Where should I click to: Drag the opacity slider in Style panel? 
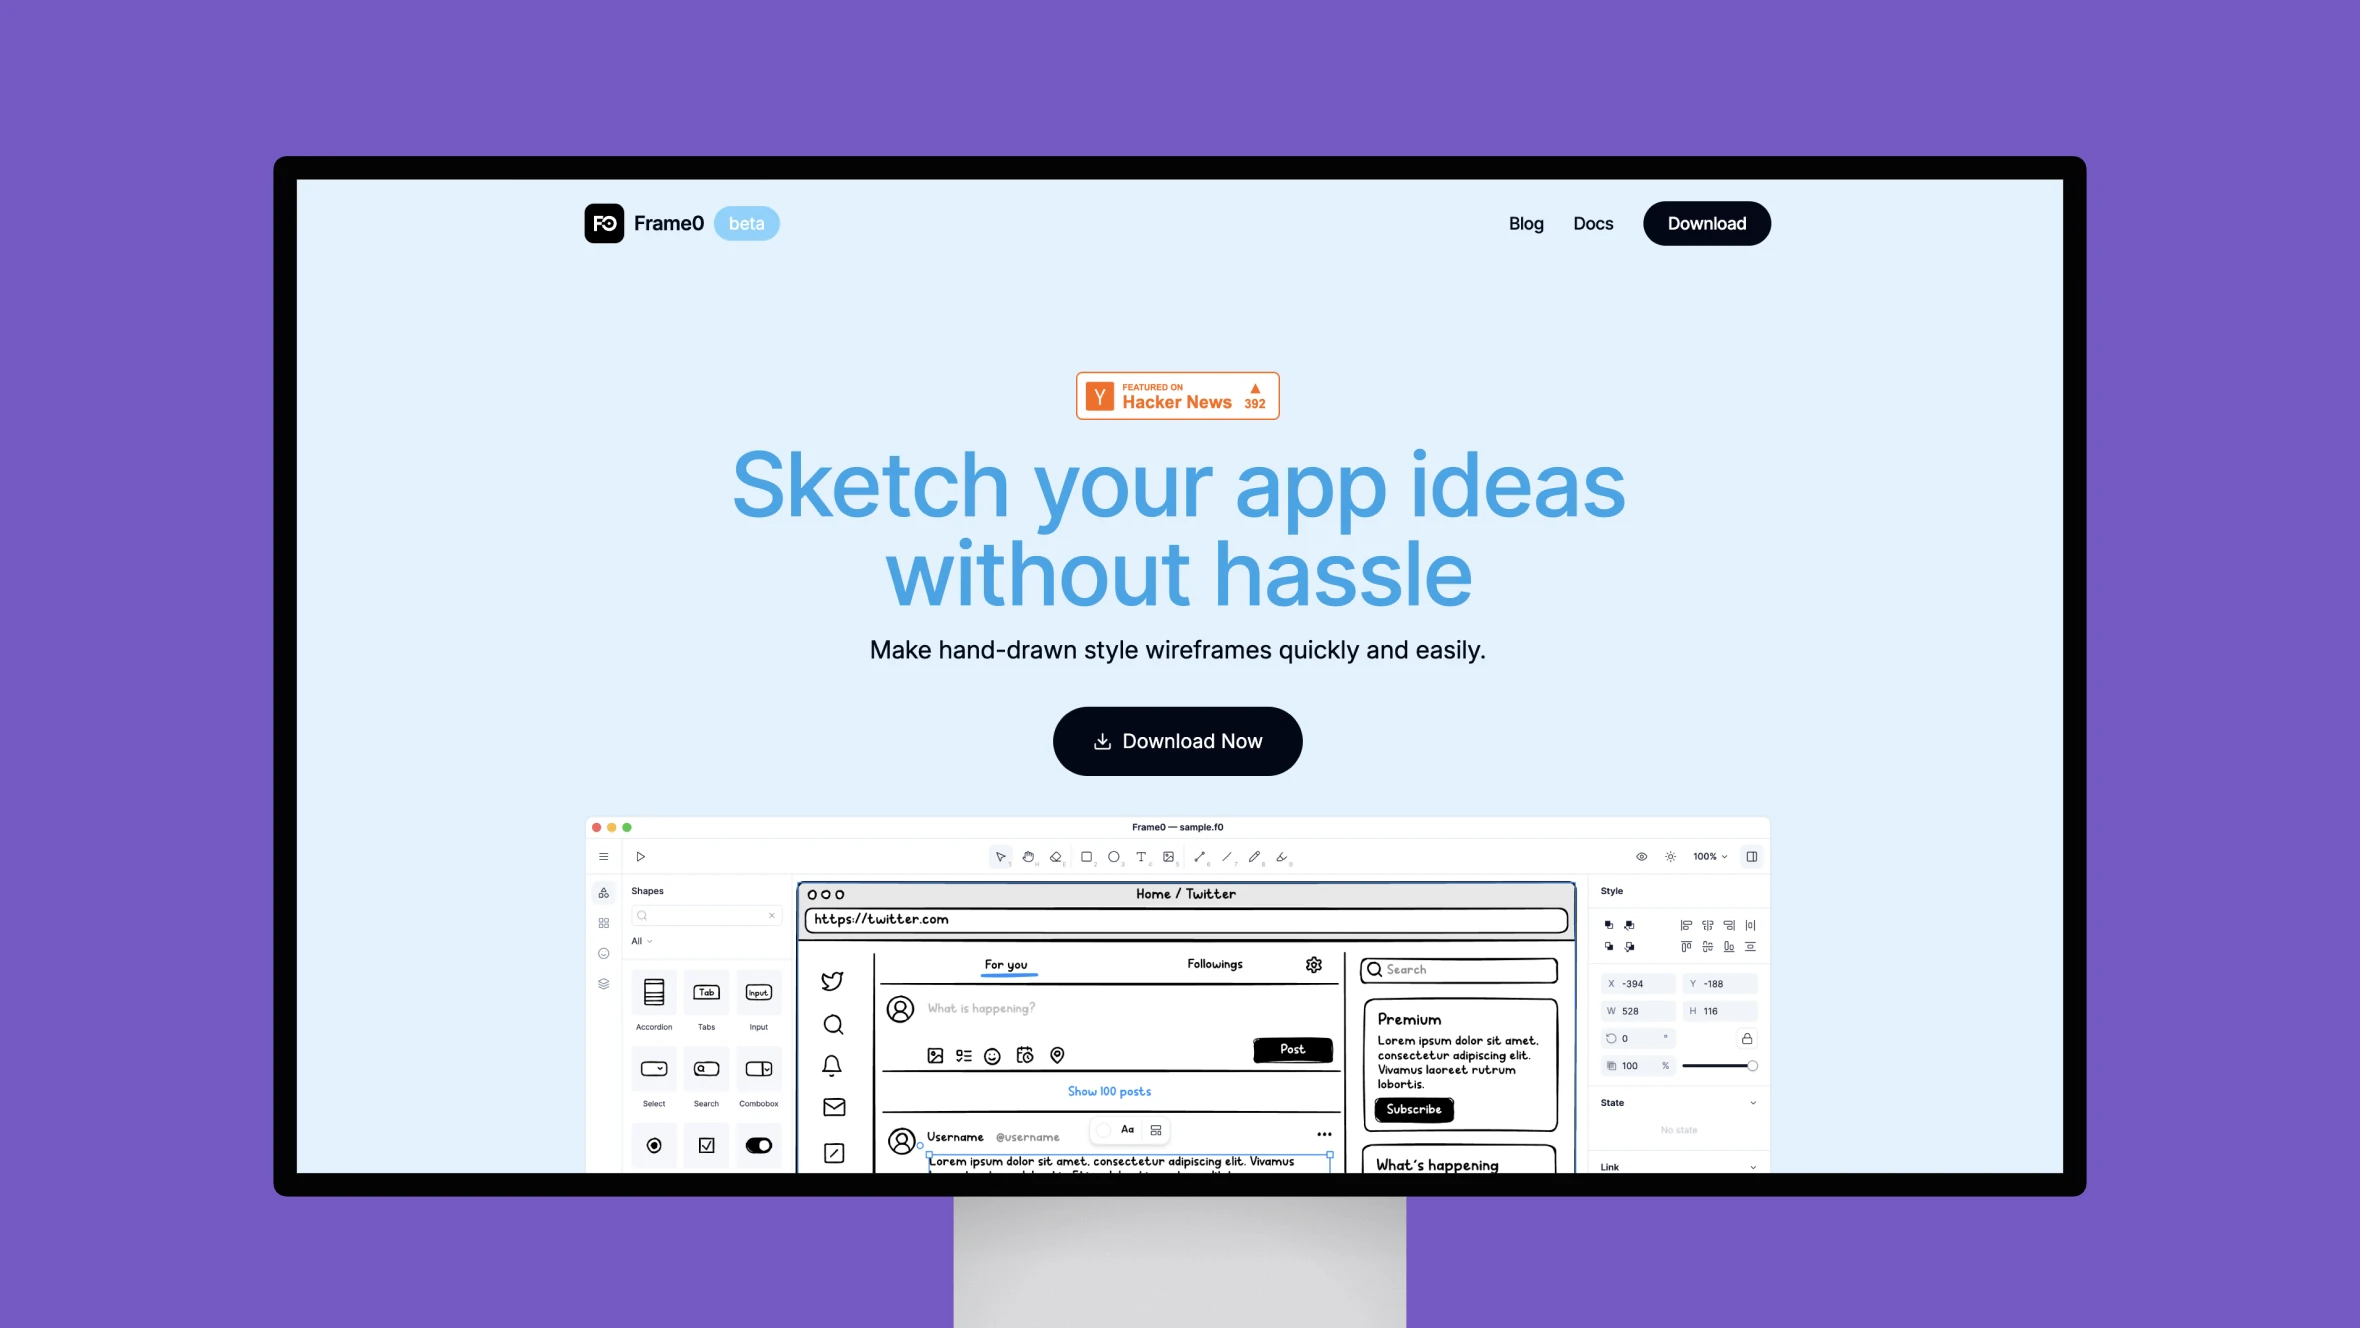(x=1751, y=1065)
